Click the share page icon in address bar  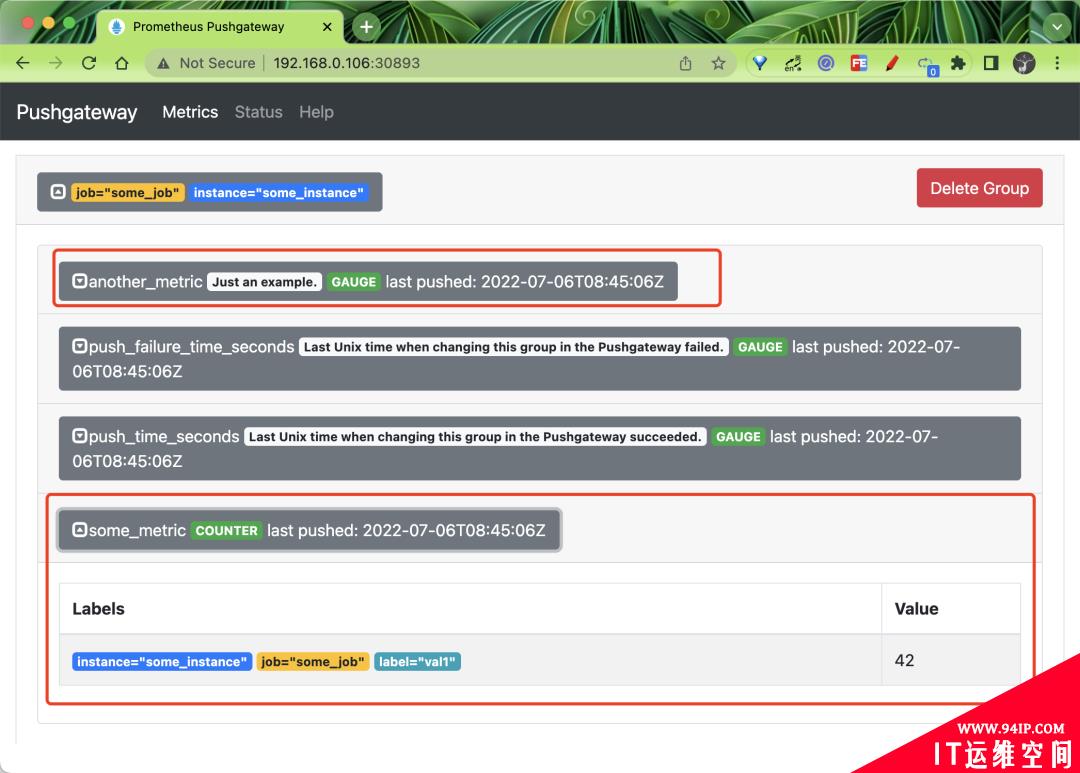pos(685,63)
